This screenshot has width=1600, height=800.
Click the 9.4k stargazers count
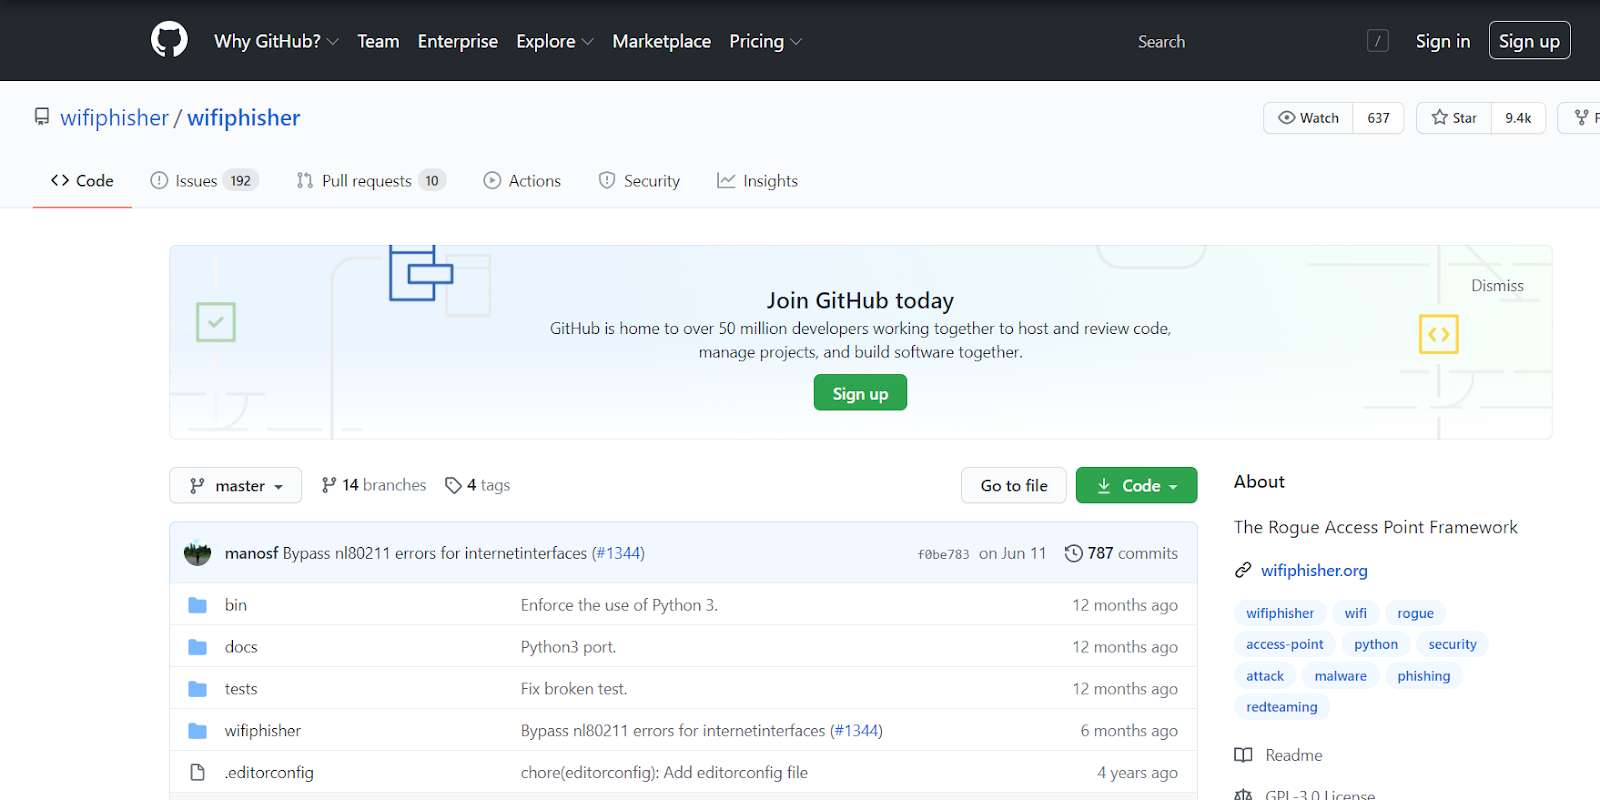click(x=1518, y=118)
